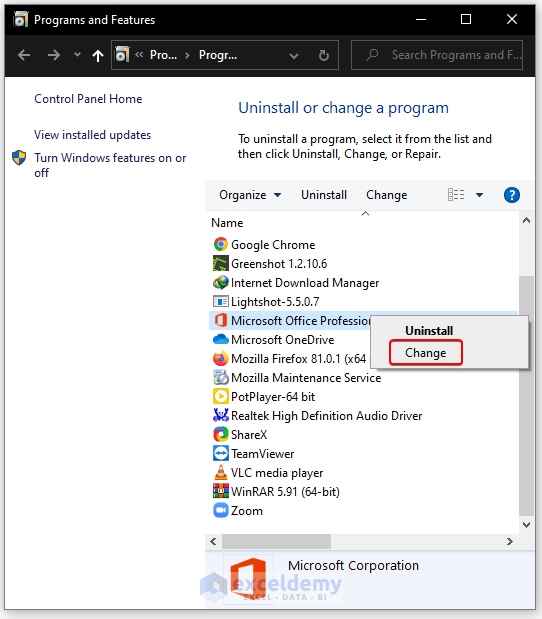Select VLC media player entry
This screenshot has width=542, height=619.
tap(277, 473)
